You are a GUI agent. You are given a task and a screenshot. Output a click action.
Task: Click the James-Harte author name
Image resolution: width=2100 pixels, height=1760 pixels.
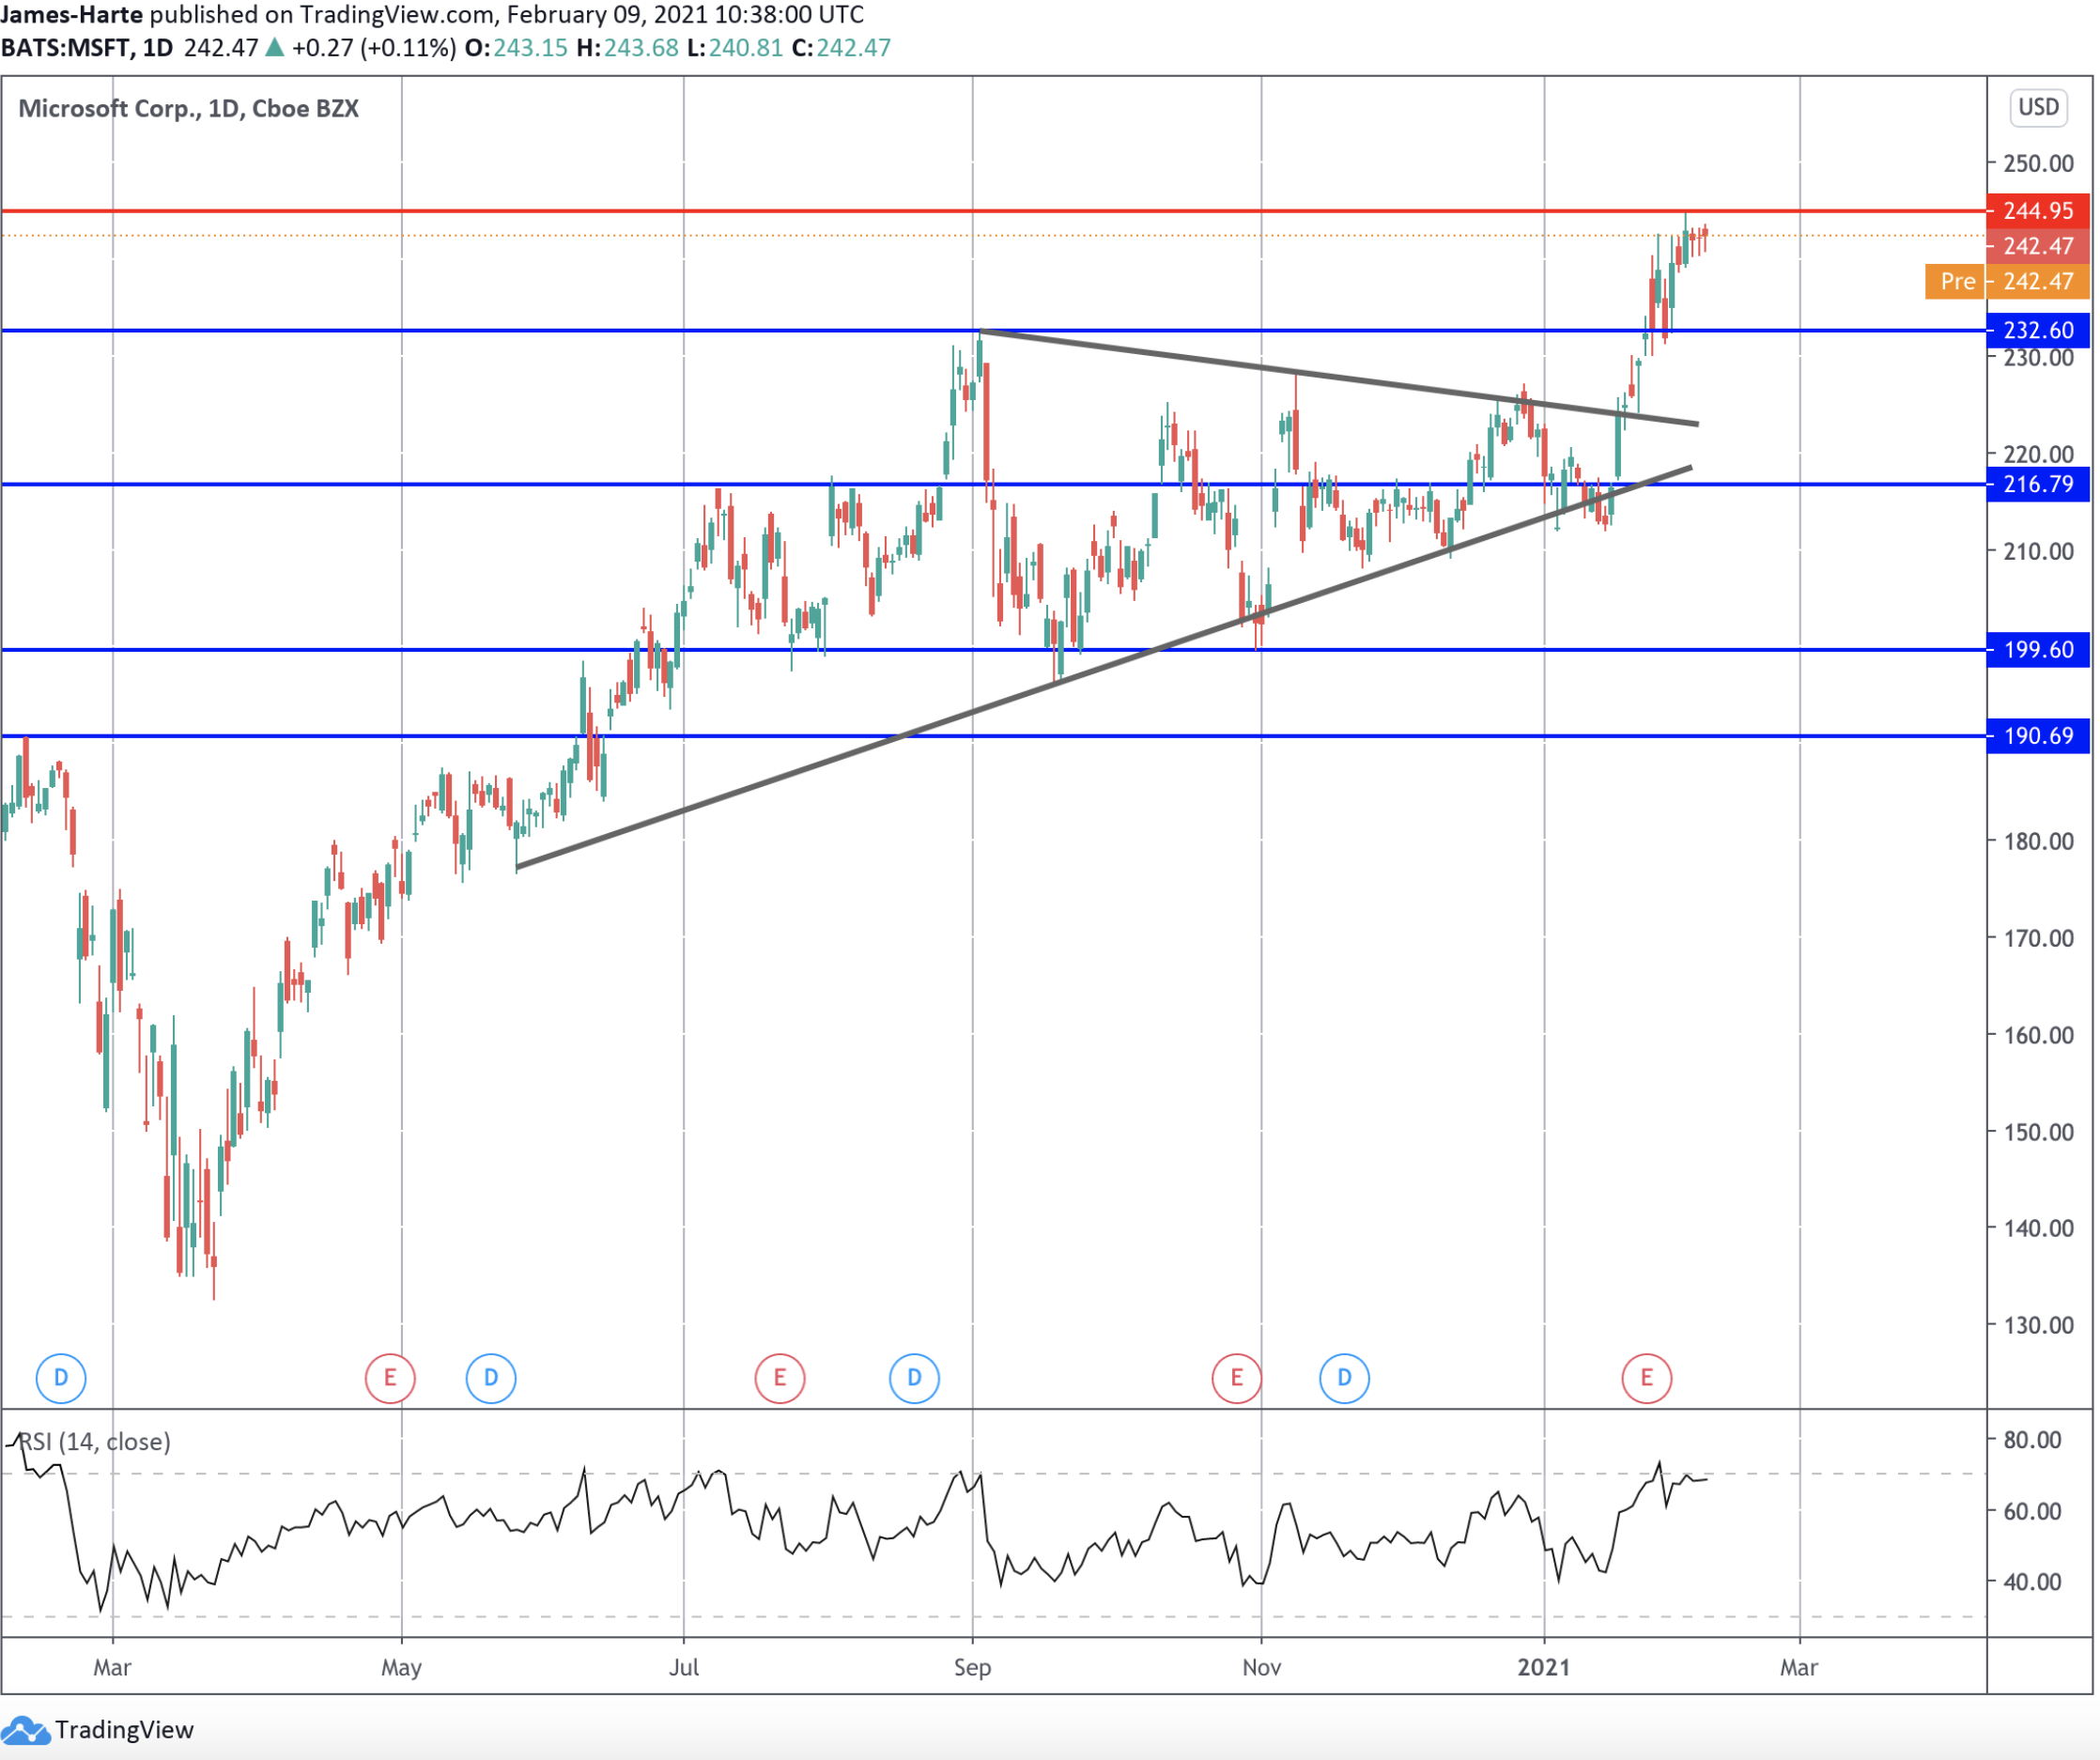coord(72,15)
